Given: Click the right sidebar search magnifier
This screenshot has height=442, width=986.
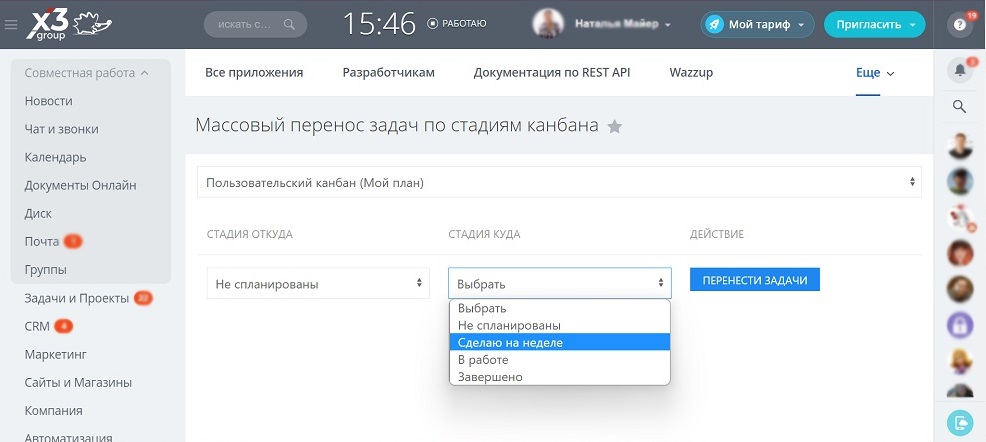Looking at the screenshot, I should [960, 106].
